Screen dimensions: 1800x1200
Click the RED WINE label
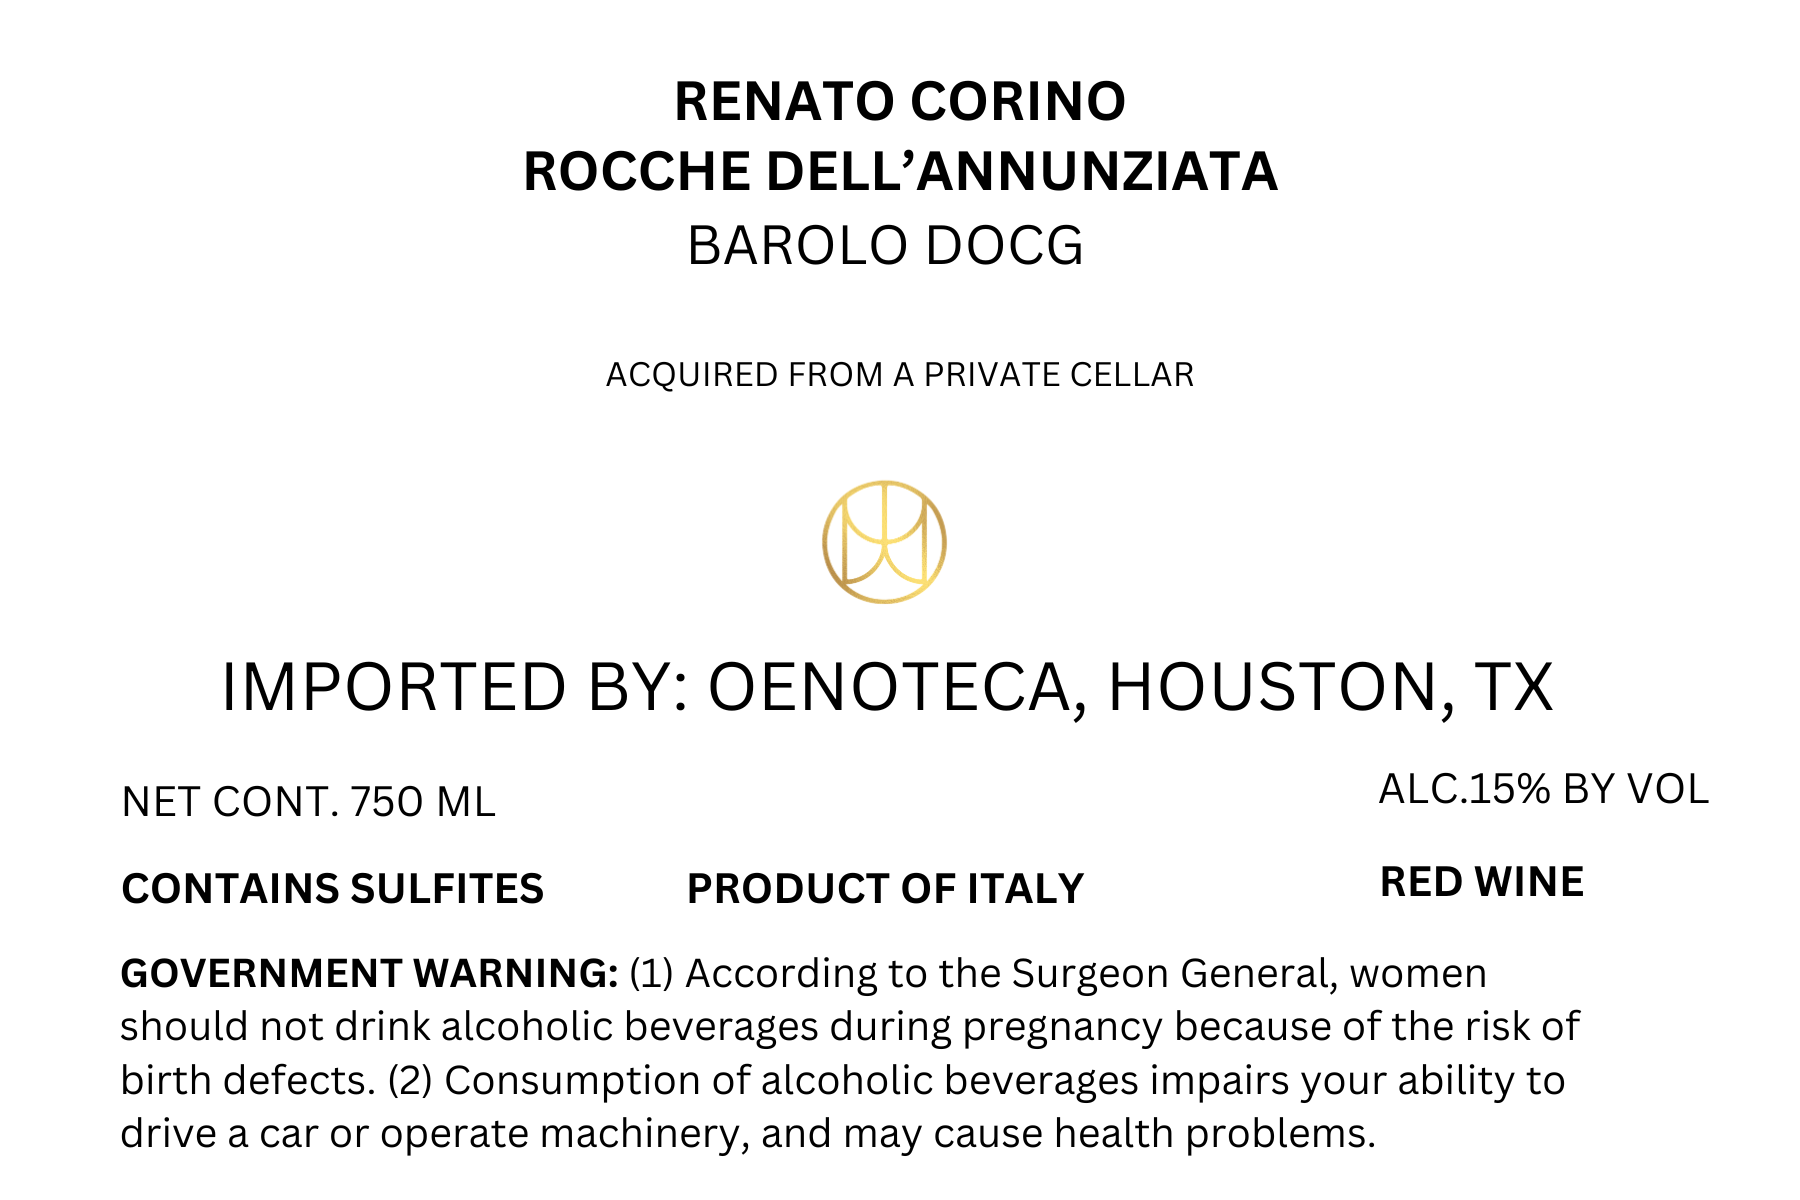1482,882
